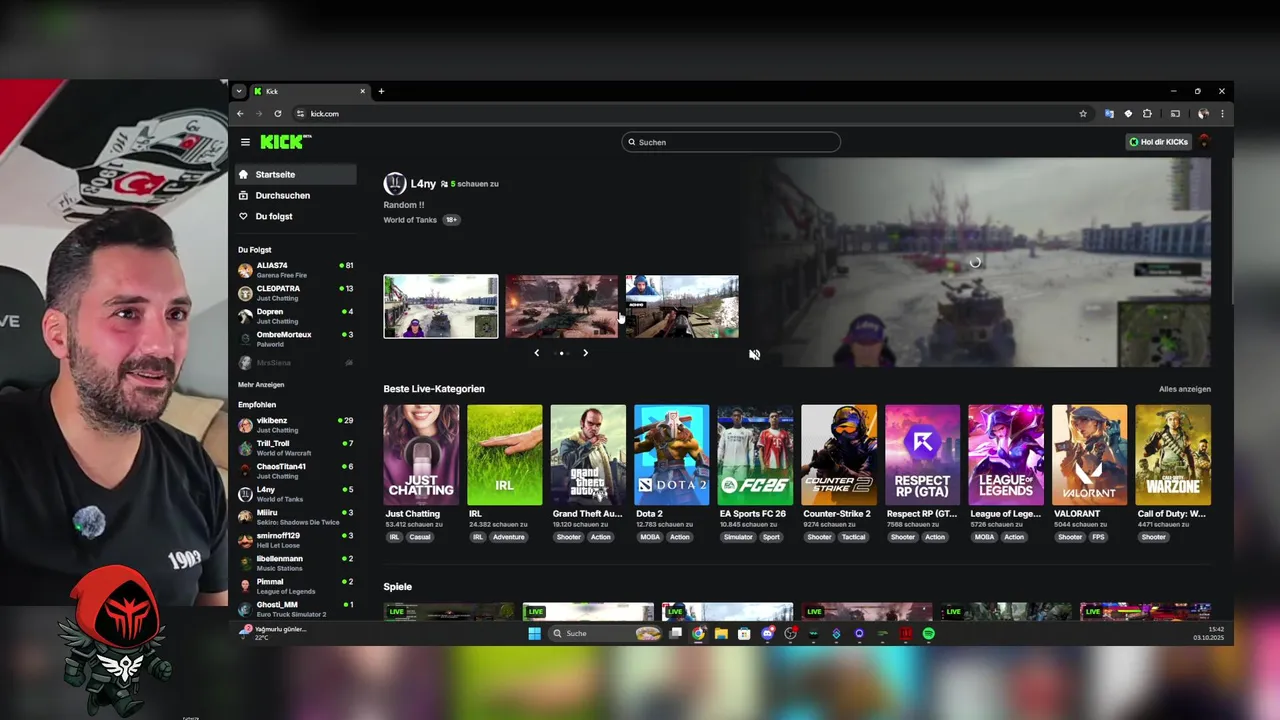Image resolution: width=1280 pixels, height=720 pixels.
Task: Focus the Suchen search field
Action: click(x=731, y=142)
